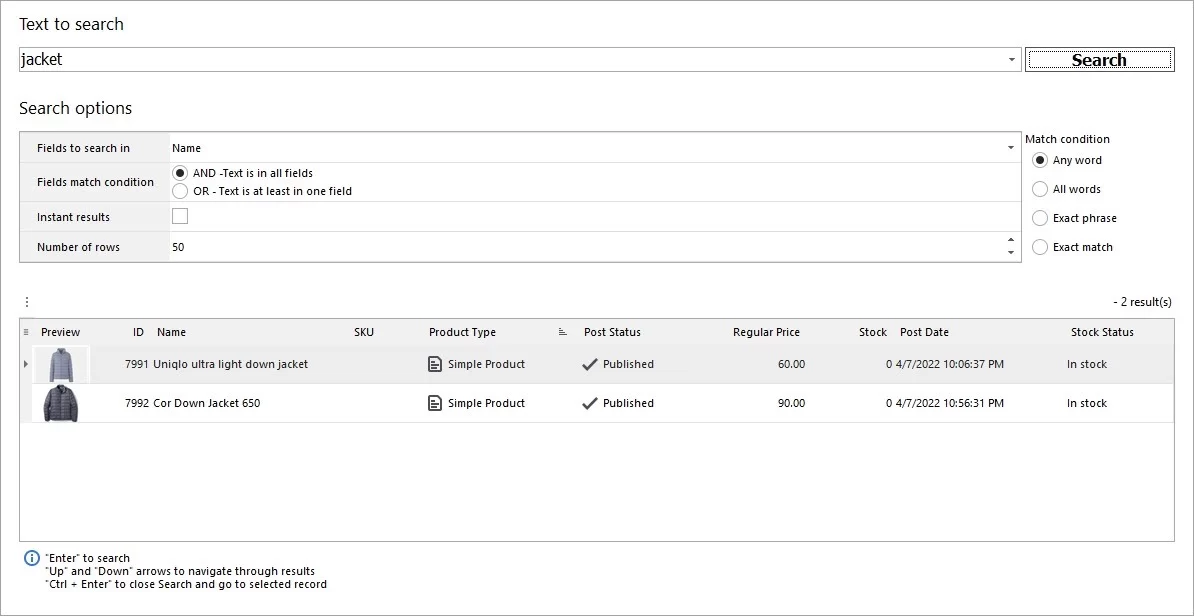The height and width of the screenshot is (616, 1194).
Task: Sort results by the Regular Price column
Action: 767,331
